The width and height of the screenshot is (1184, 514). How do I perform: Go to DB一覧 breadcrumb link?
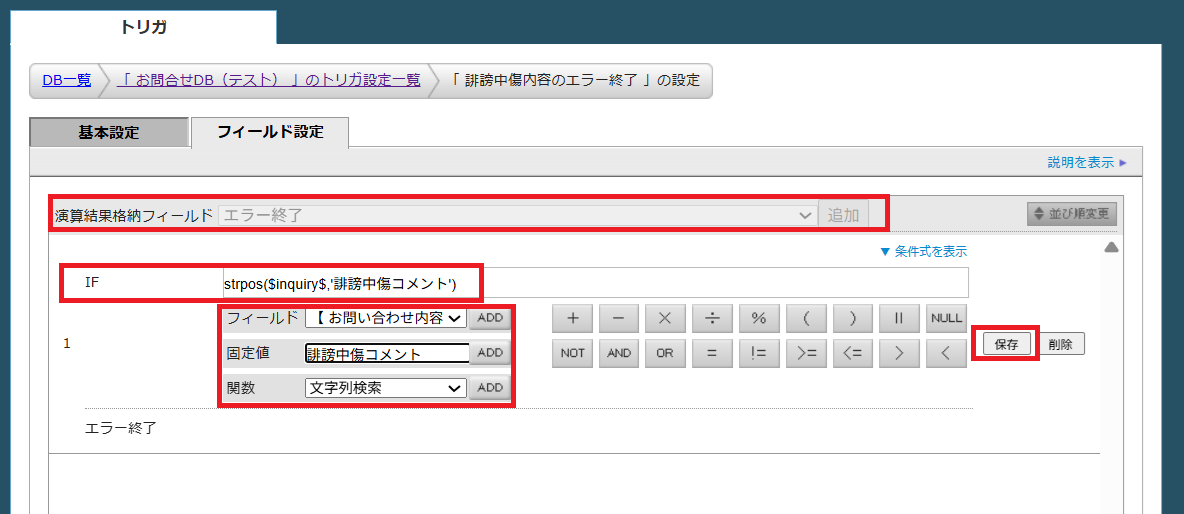(66, 80)
